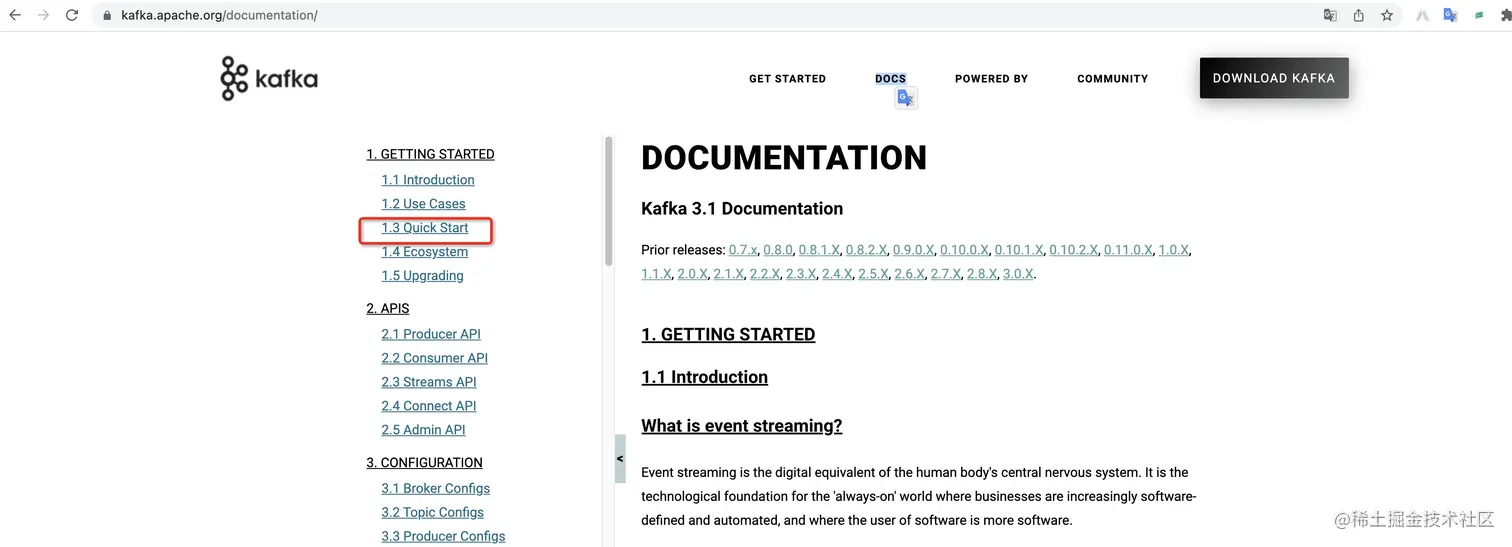Open the 0.8.0 prior release link
Viewport: 1512px width, 547px height.
click(x=777, y=250)
